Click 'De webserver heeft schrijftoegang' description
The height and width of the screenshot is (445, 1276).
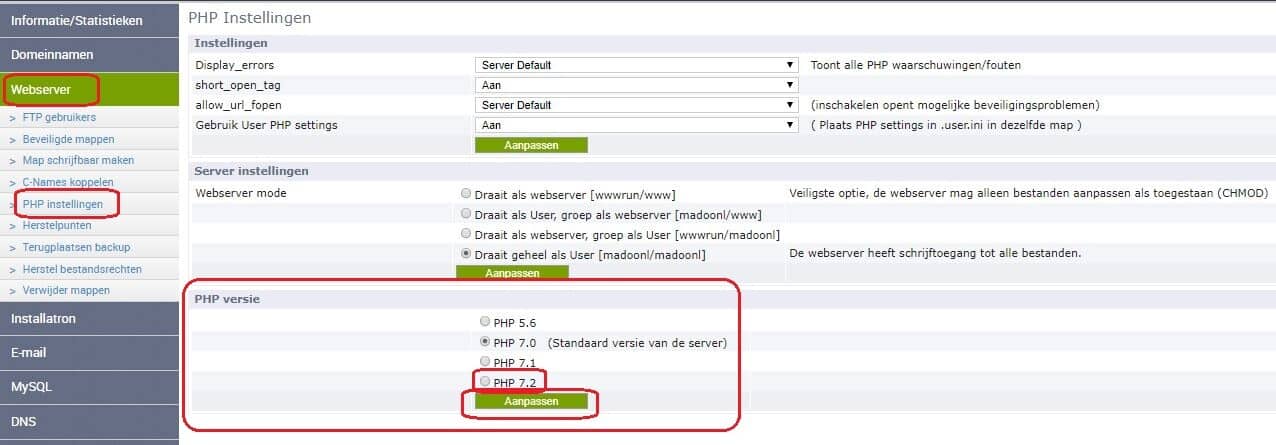936,254
